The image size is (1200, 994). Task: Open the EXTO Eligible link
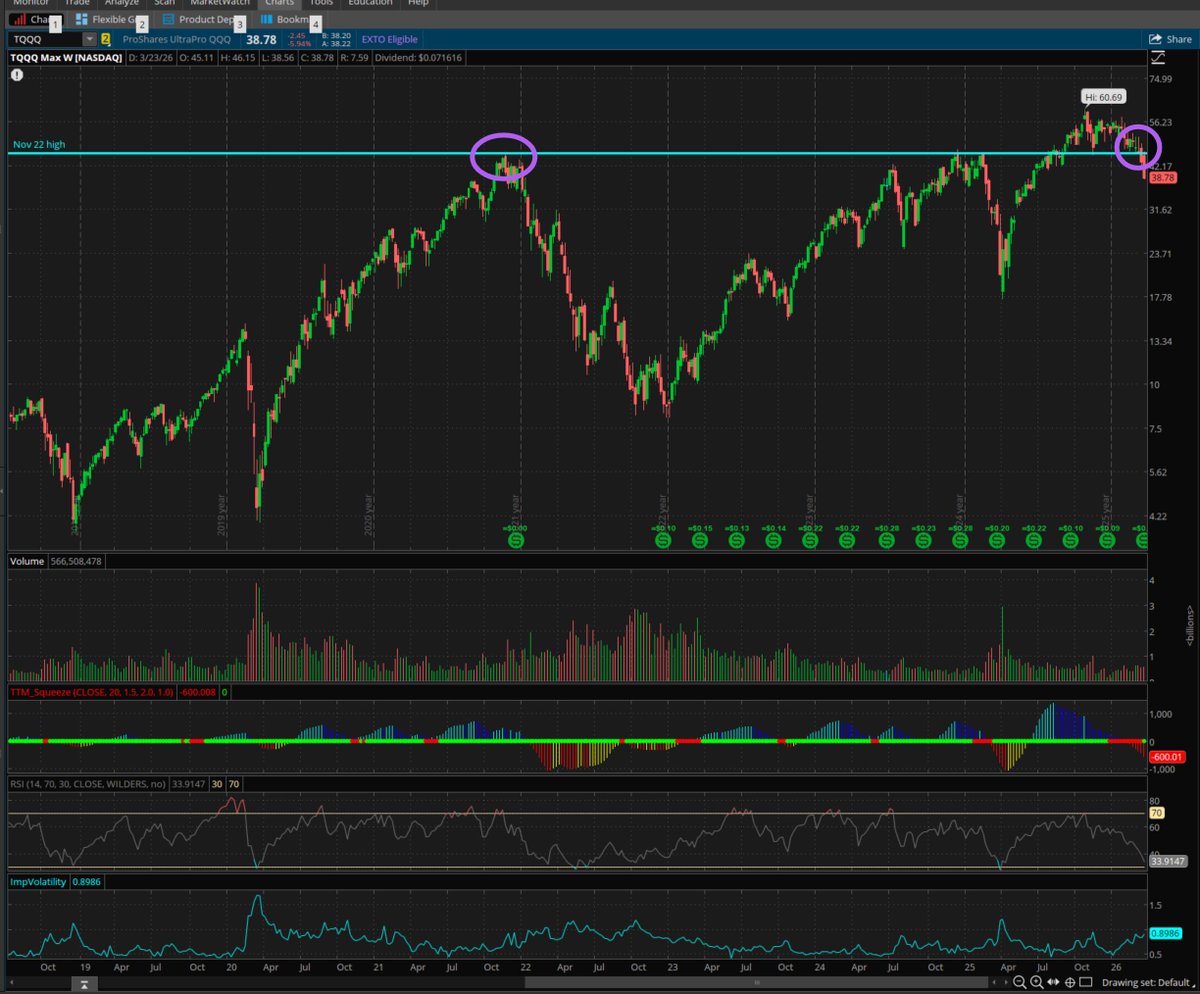[x=389, y=39]
